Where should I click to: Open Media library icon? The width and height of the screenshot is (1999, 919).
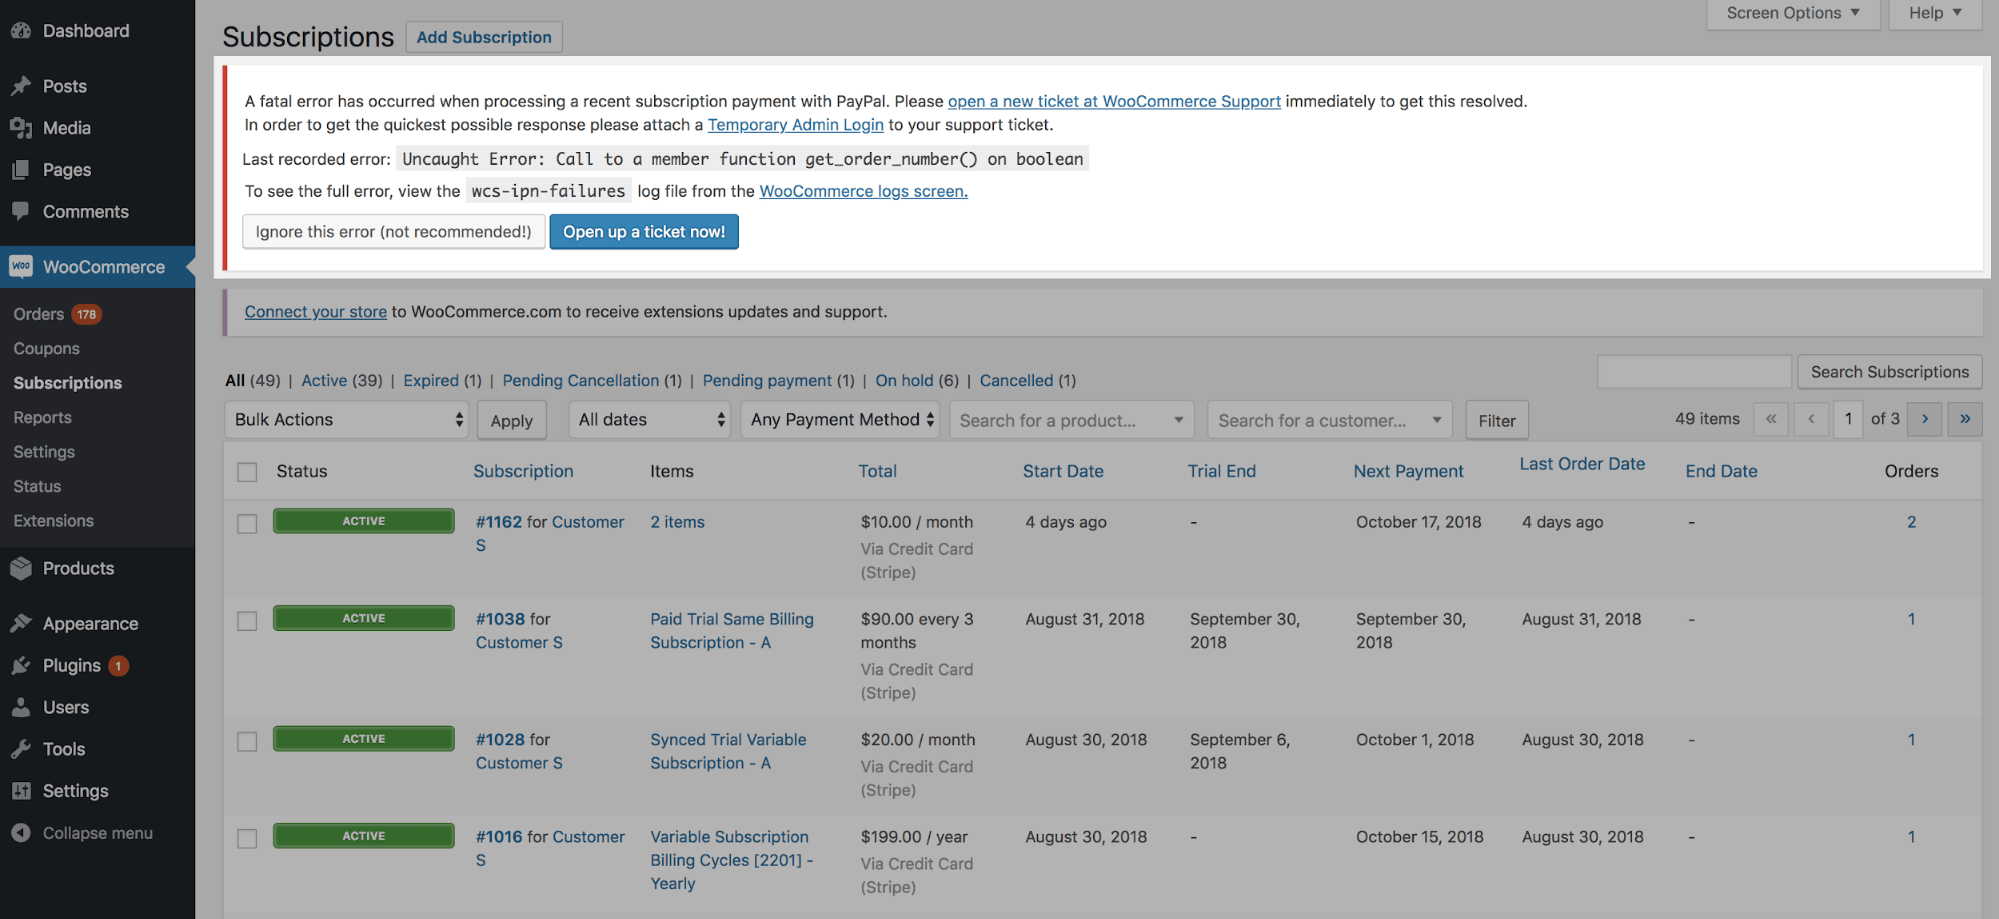21,128
